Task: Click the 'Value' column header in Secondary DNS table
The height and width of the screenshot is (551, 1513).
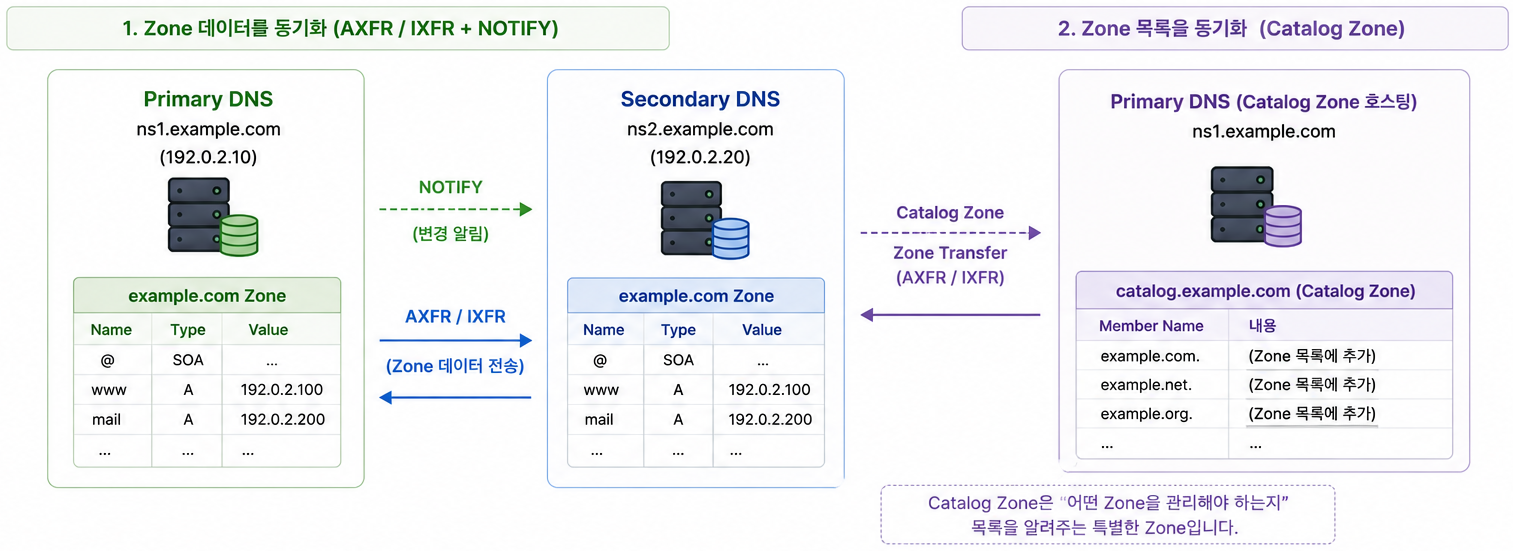Action: [x=762, y=329]
